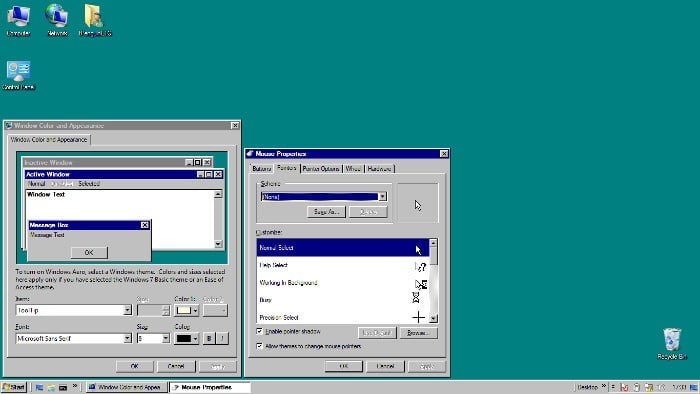The image size is (700, 394).
Task: Click the Save As button under Scheme
Action: (x=326, y=212)
